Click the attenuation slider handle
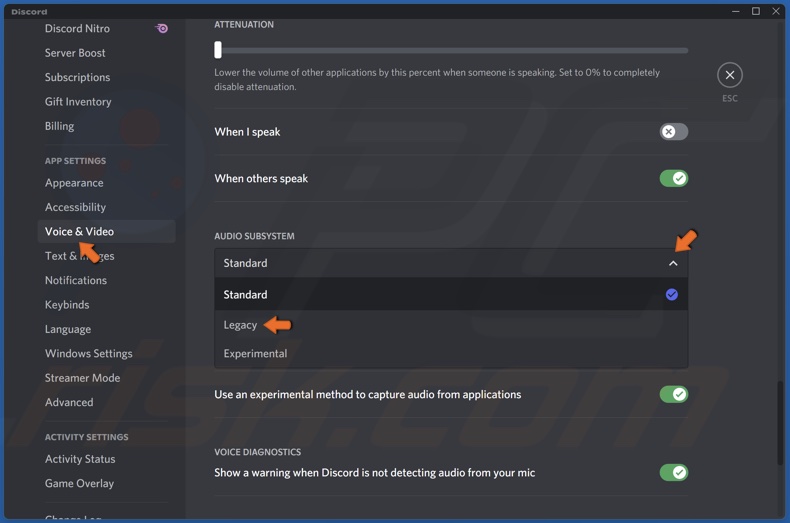 click(x=218, y=50)
